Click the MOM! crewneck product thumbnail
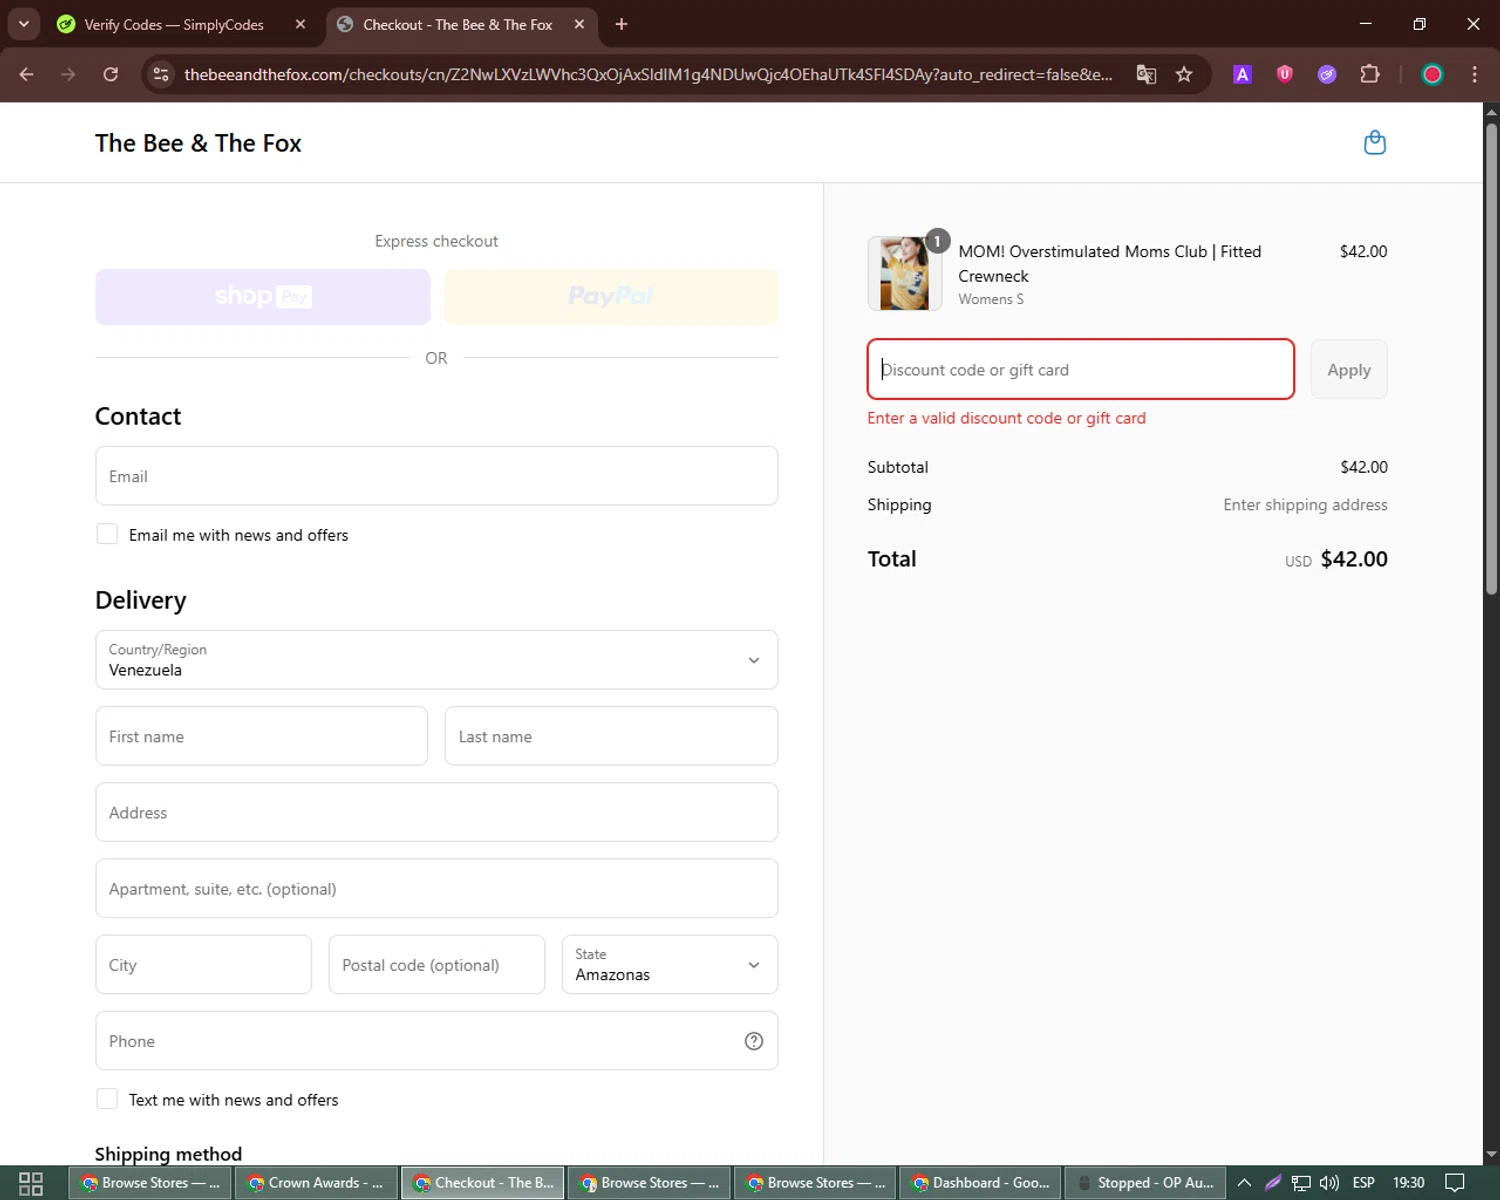 click(904, 273)
